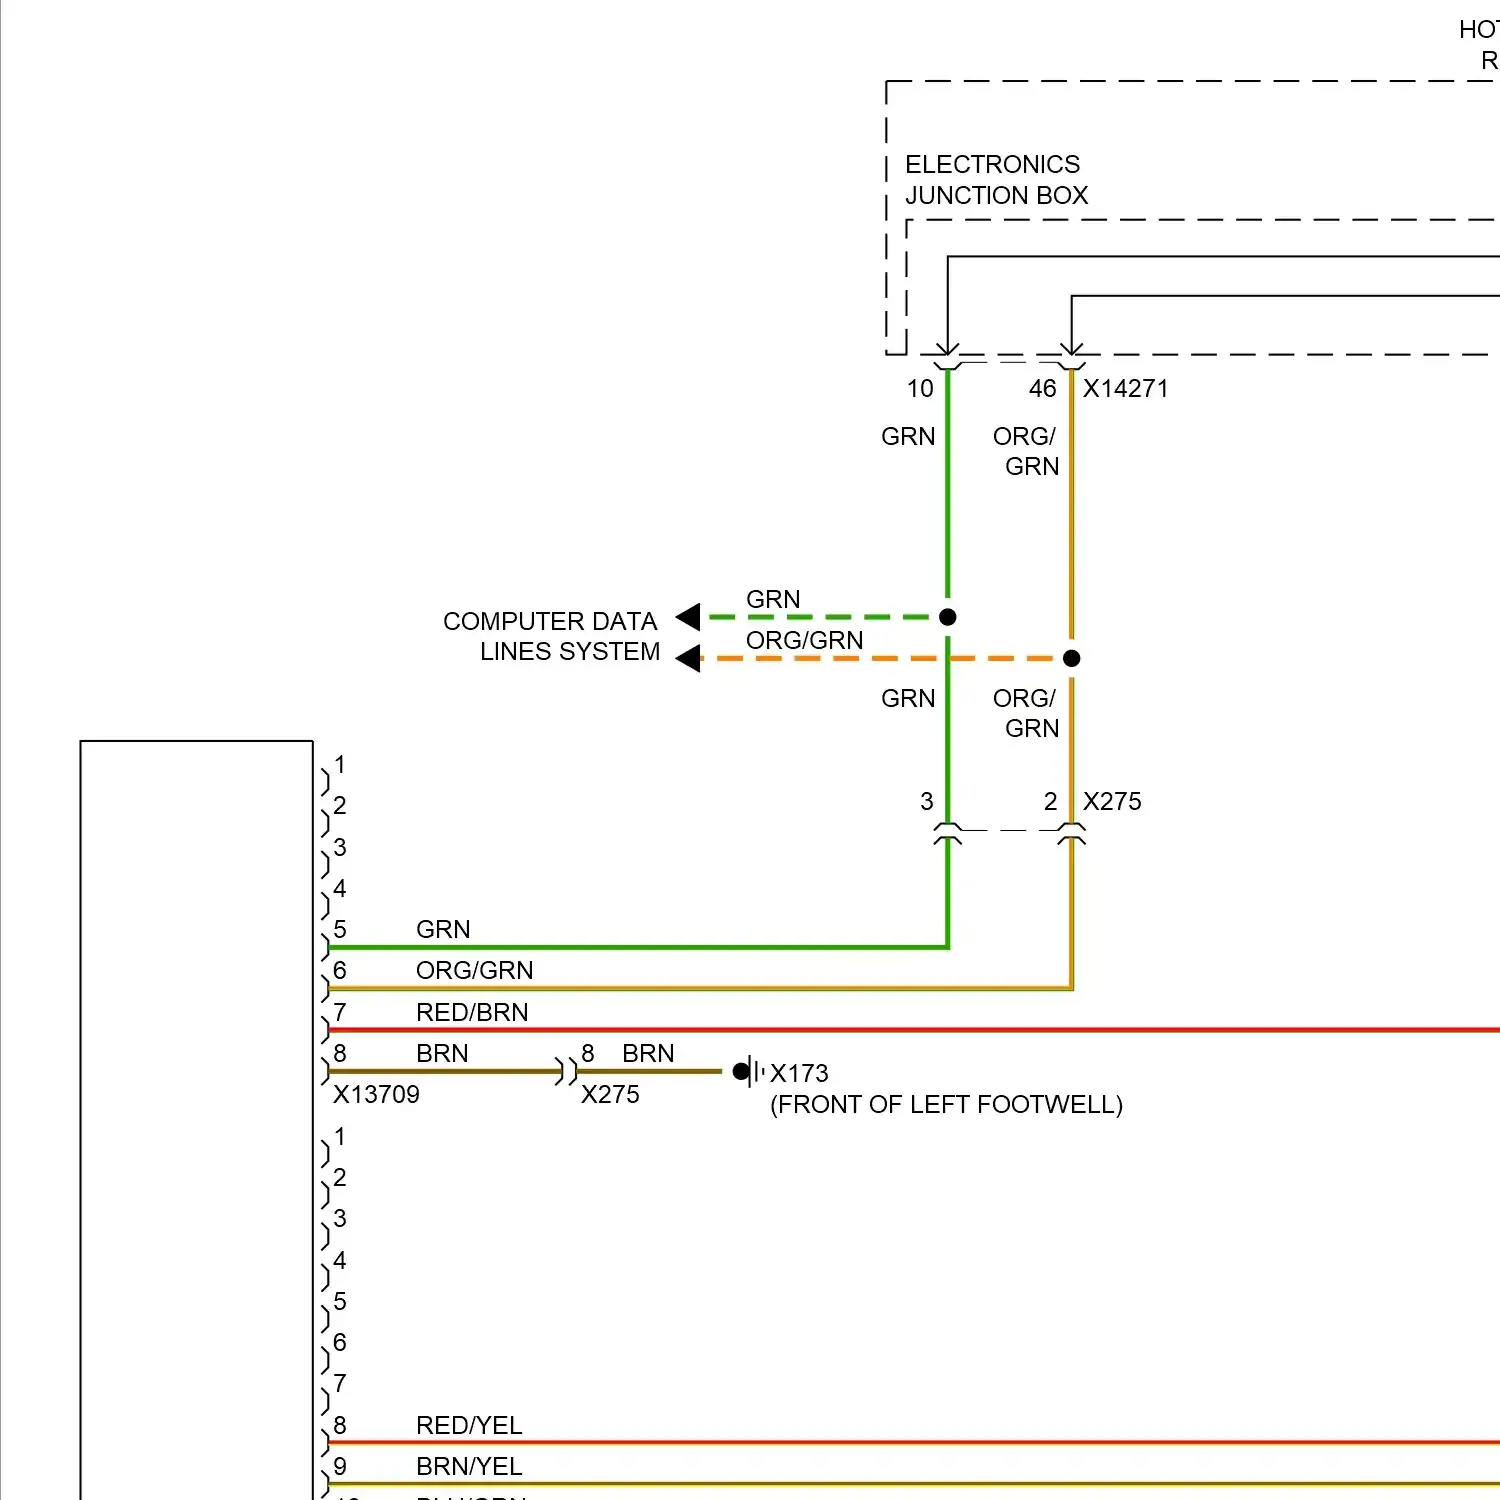Click the orange dashed line arrowhead
This screenshot has height=1500, width=1500.
coord(688,658)
